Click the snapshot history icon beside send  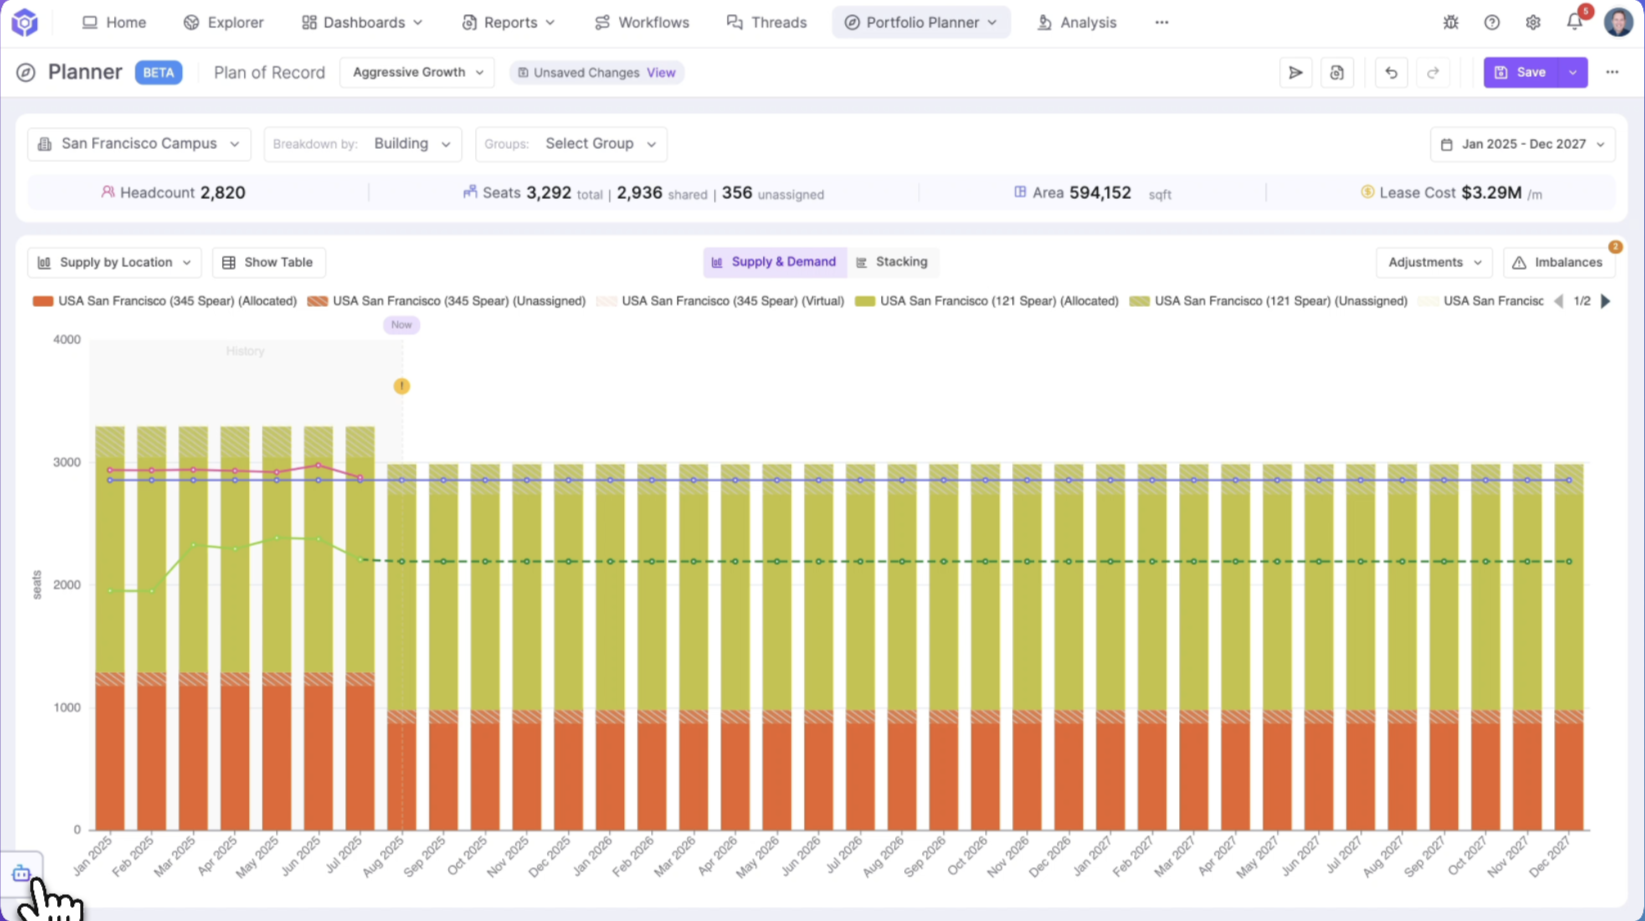coord(1336,72)
